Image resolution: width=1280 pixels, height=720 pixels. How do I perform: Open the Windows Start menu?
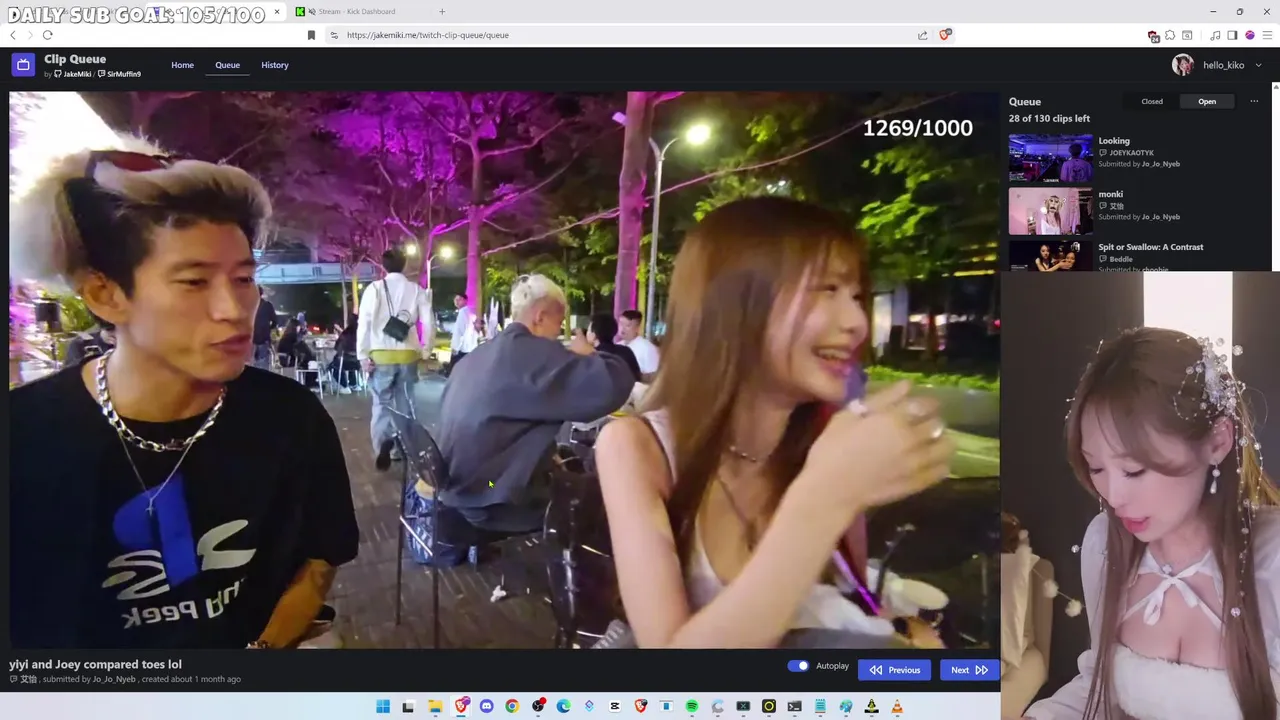[383, 707]
